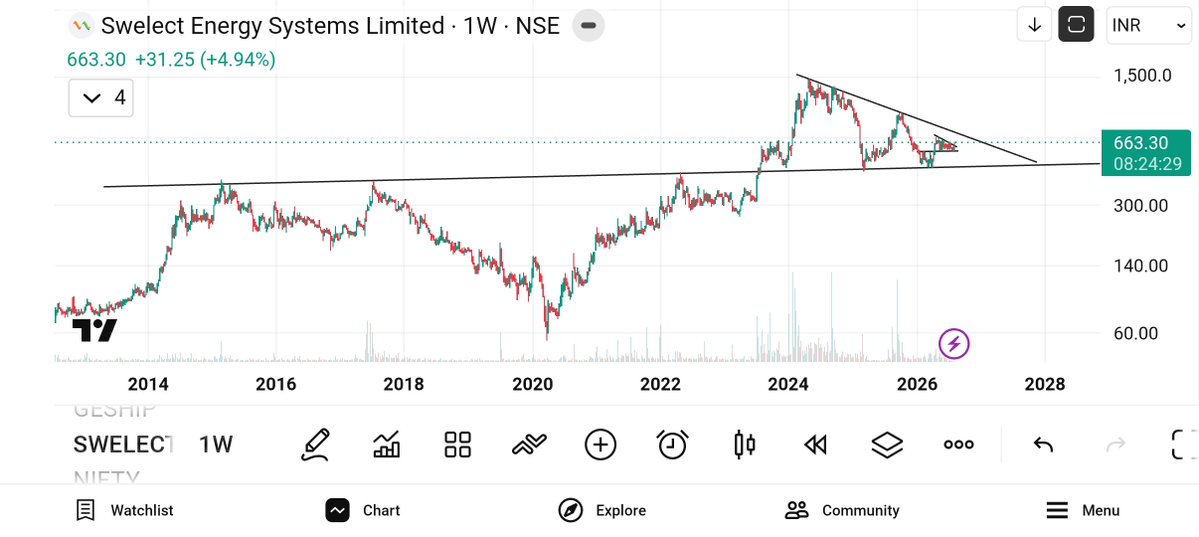1199x537 pixels.
Task: Click the minus symbol badge after NSE
Action: click(588, 25)
